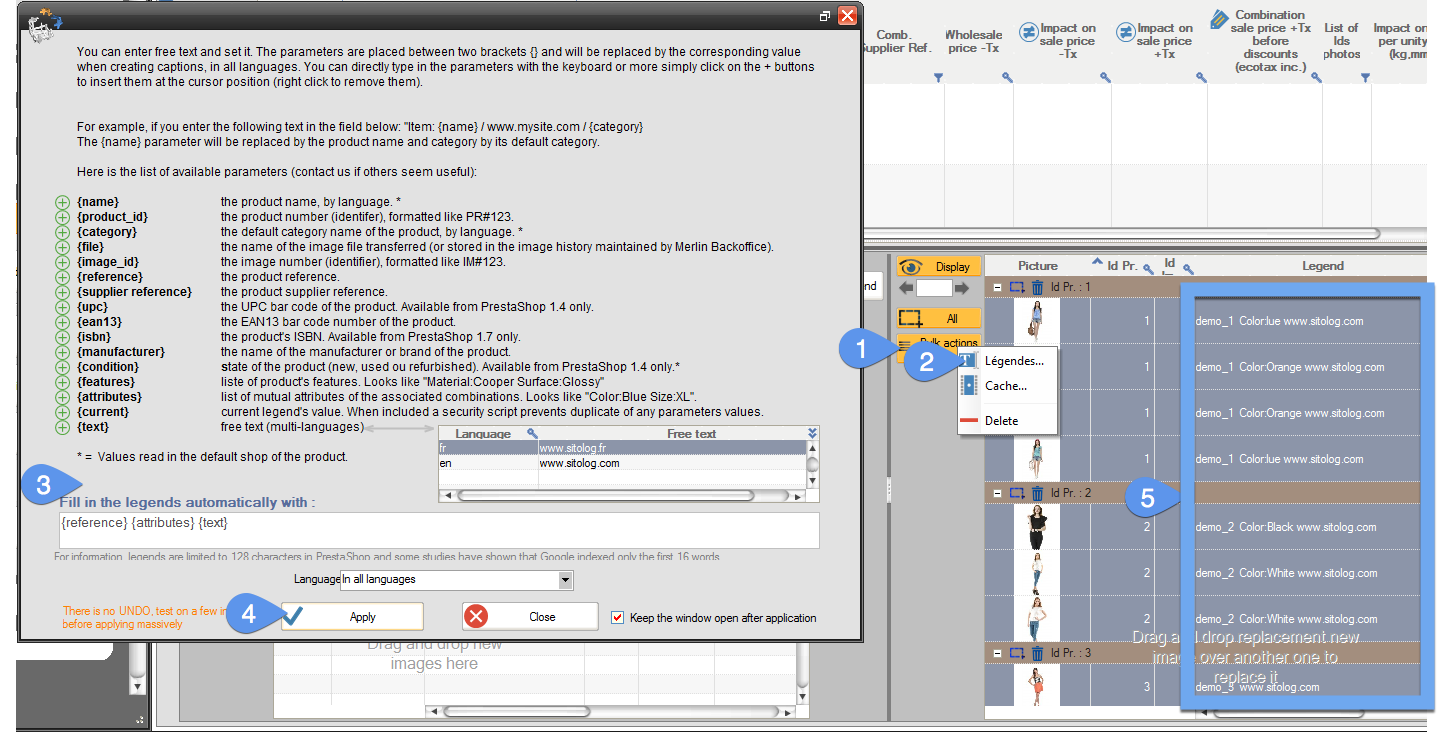The image size is (1437, 732).
Task: Click the filter icon under Comb. Supplier Ref.
Action: click(x=938, y=78)
